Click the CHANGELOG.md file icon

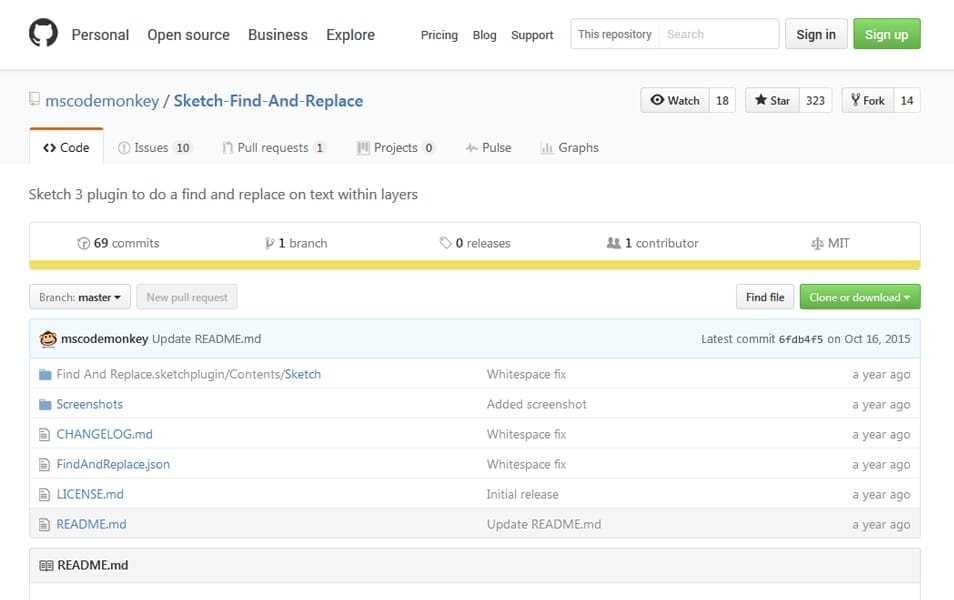click(44, 434)
